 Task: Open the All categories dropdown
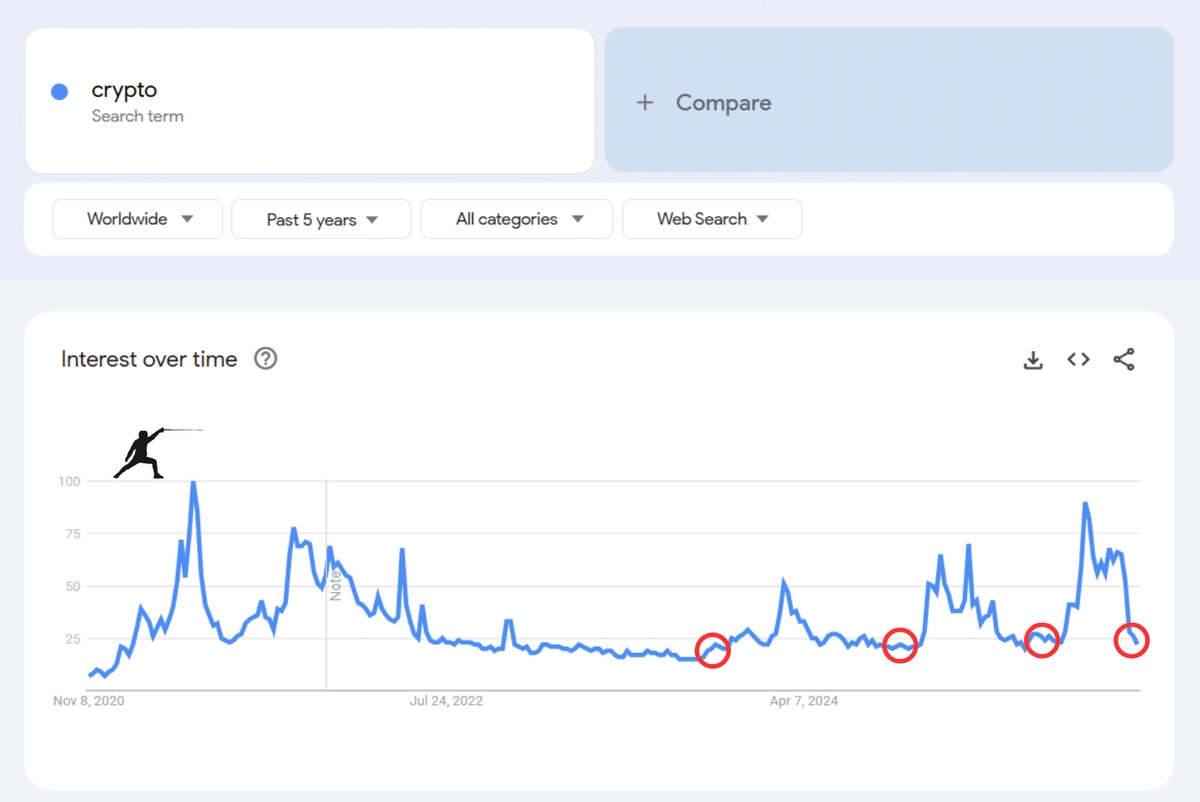point(517,219)
